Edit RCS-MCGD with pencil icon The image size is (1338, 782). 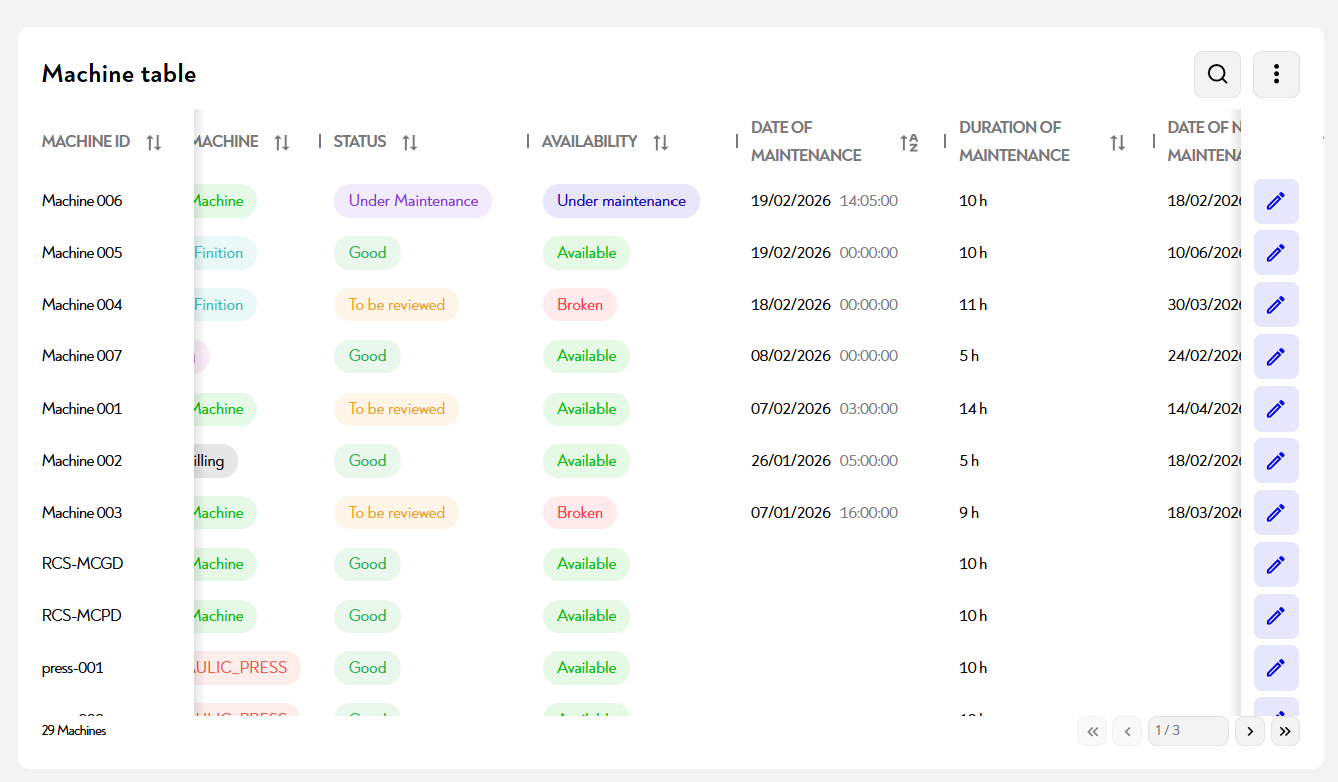tap(1276, 564)
